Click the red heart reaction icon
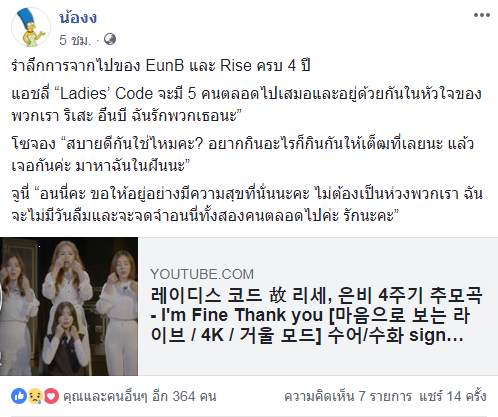This screenshot has height=417, width=498. pos(51,396)
